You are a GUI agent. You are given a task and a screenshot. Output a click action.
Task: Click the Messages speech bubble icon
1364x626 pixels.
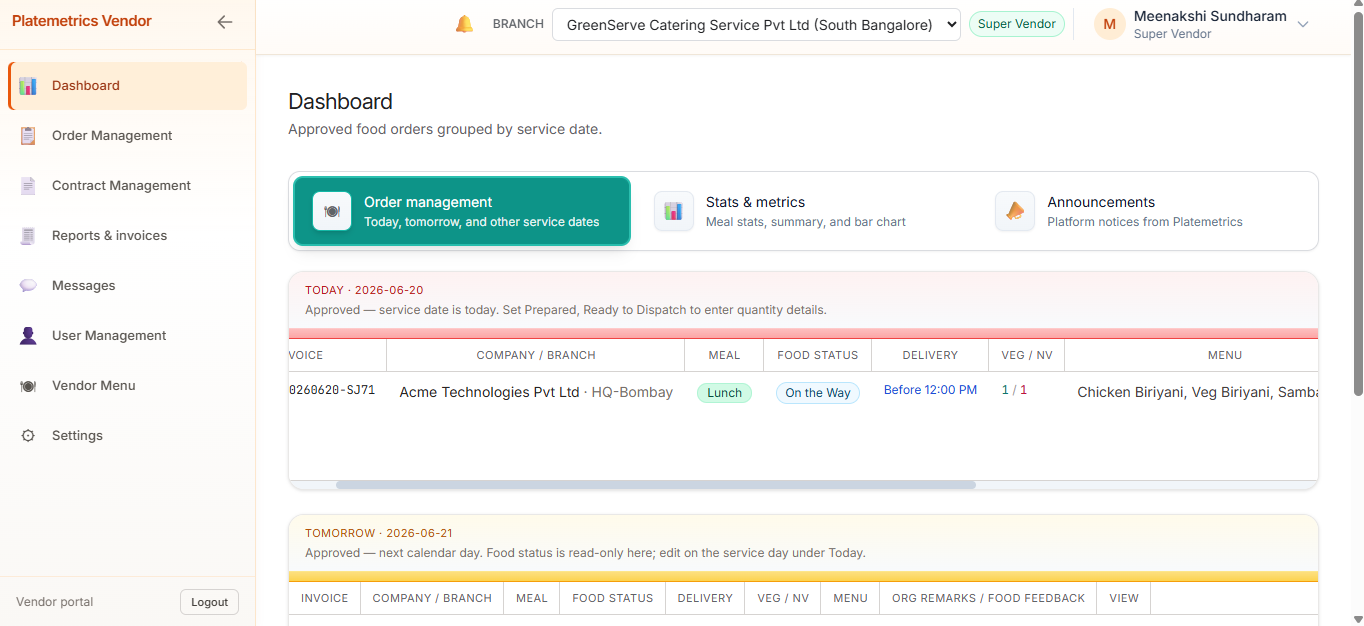[28, 286]
